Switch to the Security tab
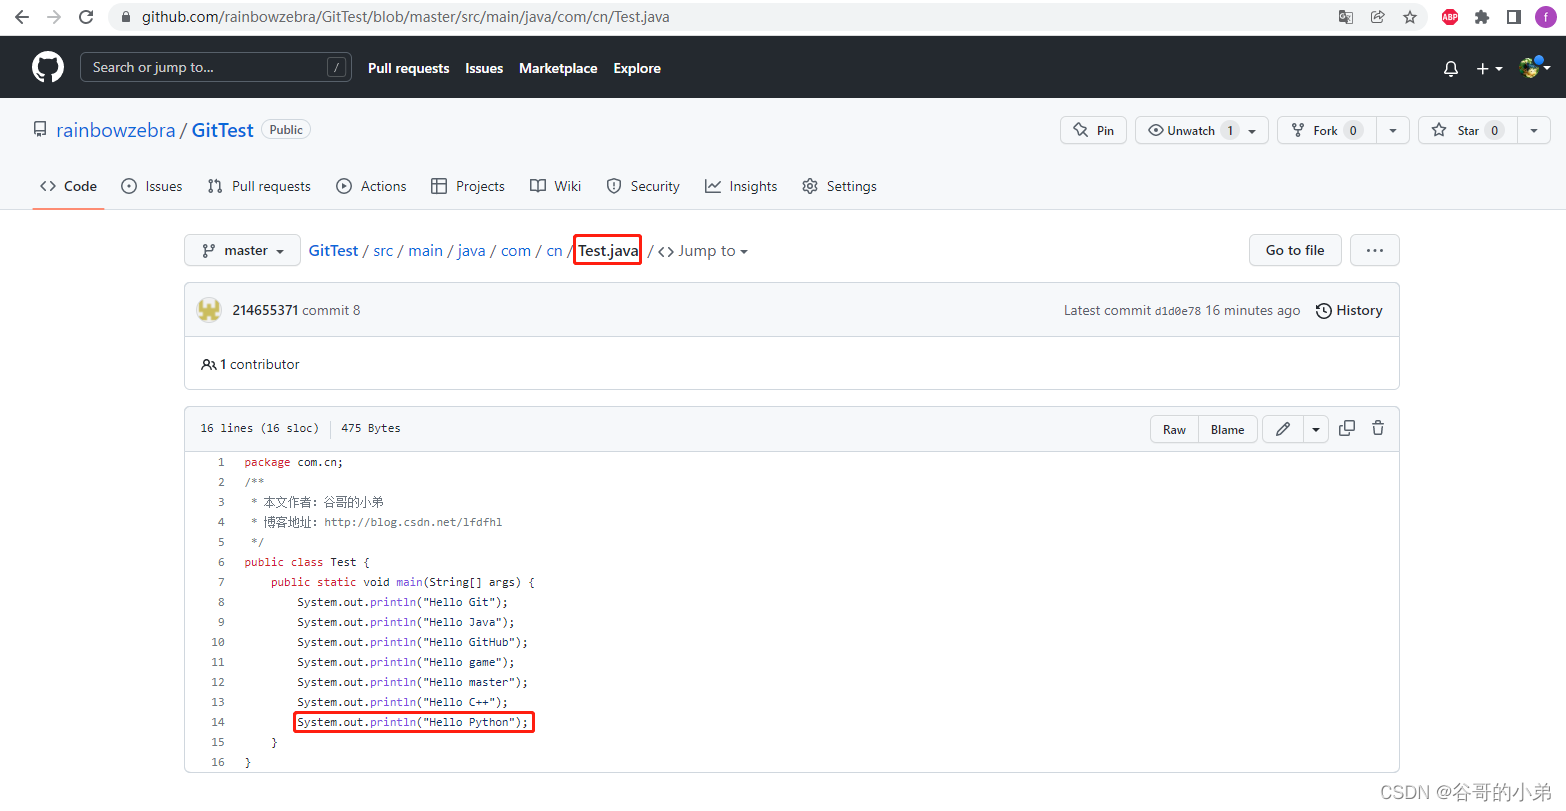This screenshot has height=811, width=1566. point(643,186)
